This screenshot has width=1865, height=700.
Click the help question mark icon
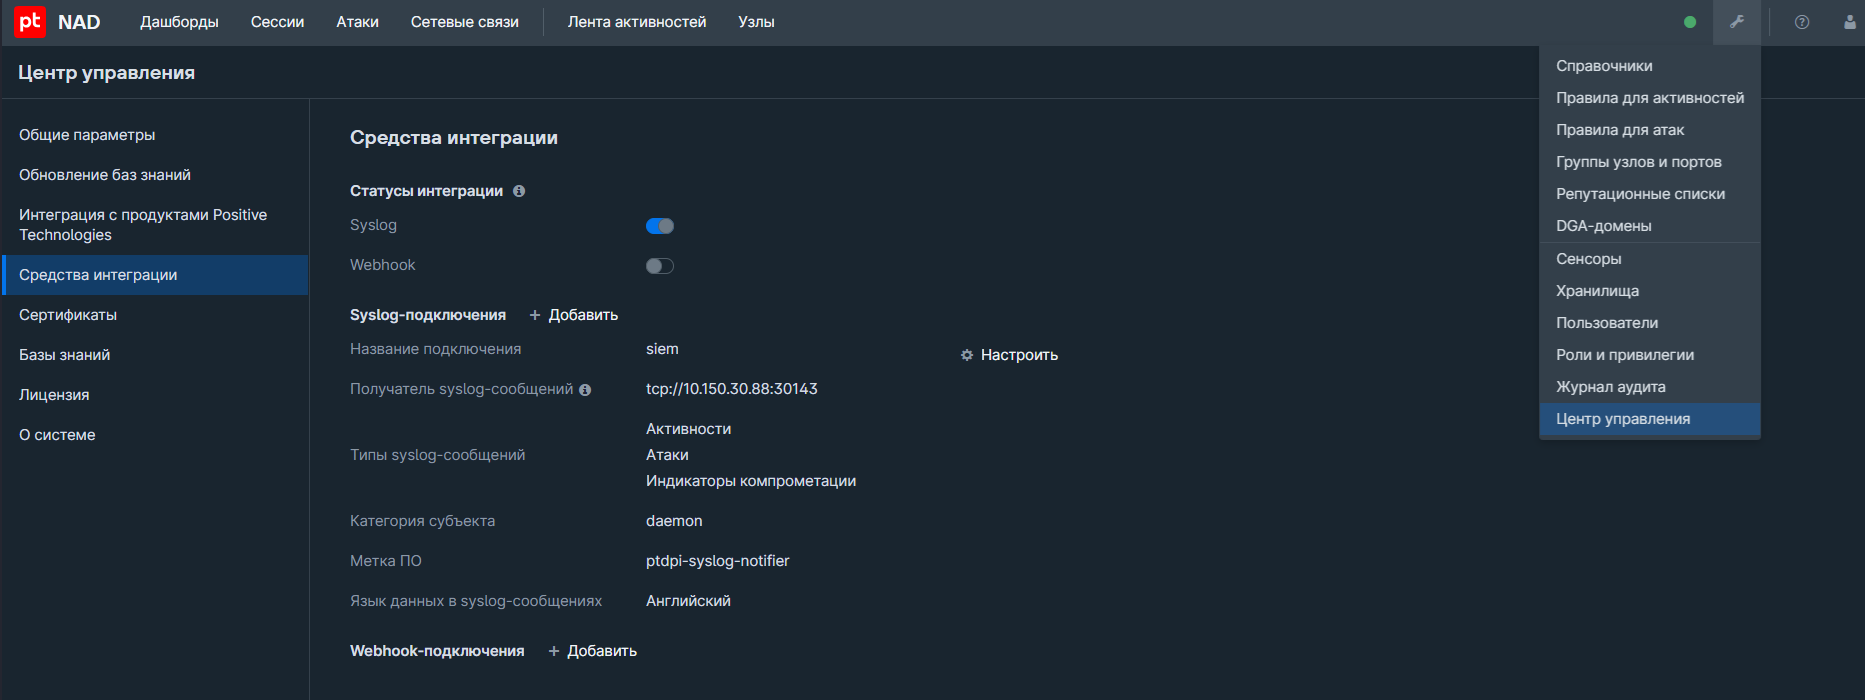(1802, 22)
